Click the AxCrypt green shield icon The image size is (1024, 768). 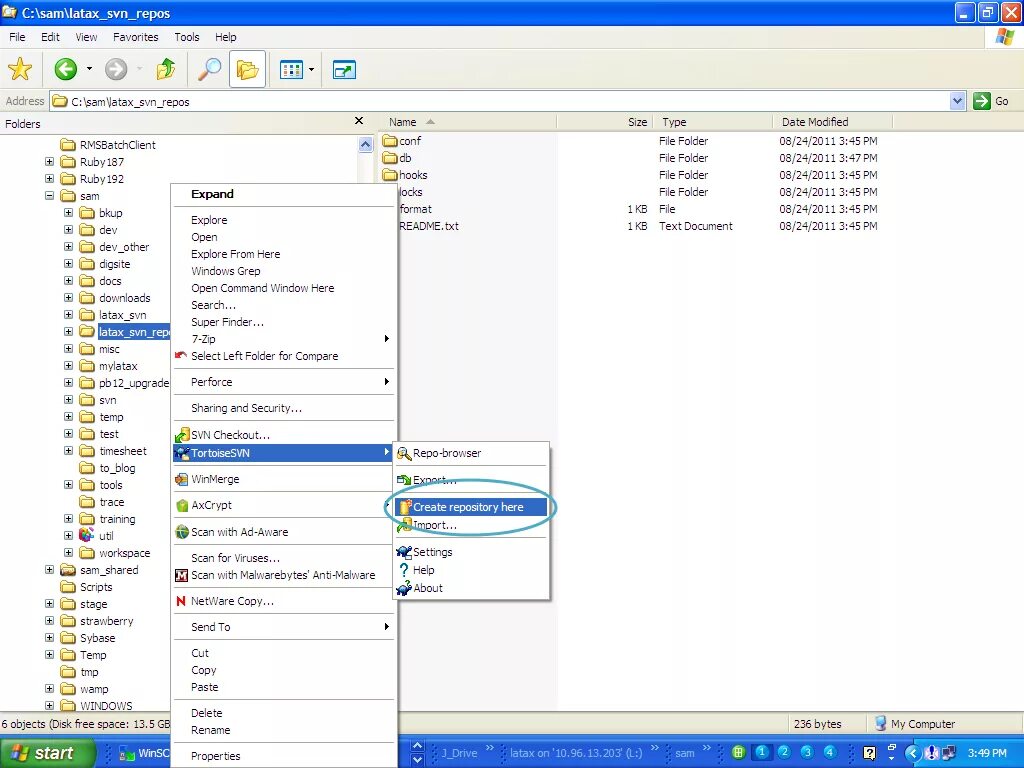pos(182,505)
